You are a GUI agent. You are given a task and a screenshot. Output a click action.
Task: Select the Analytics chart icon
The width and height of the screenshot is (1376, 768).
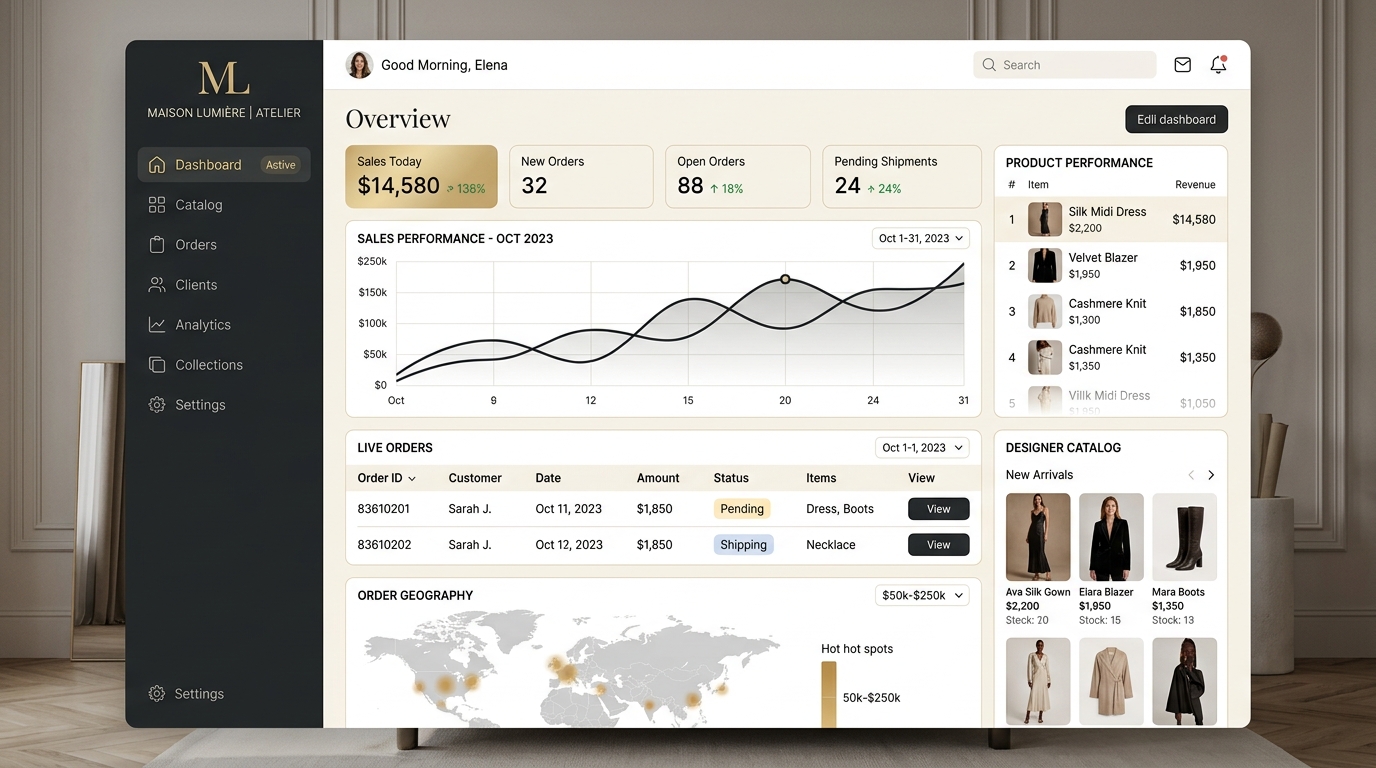(157, 325)
